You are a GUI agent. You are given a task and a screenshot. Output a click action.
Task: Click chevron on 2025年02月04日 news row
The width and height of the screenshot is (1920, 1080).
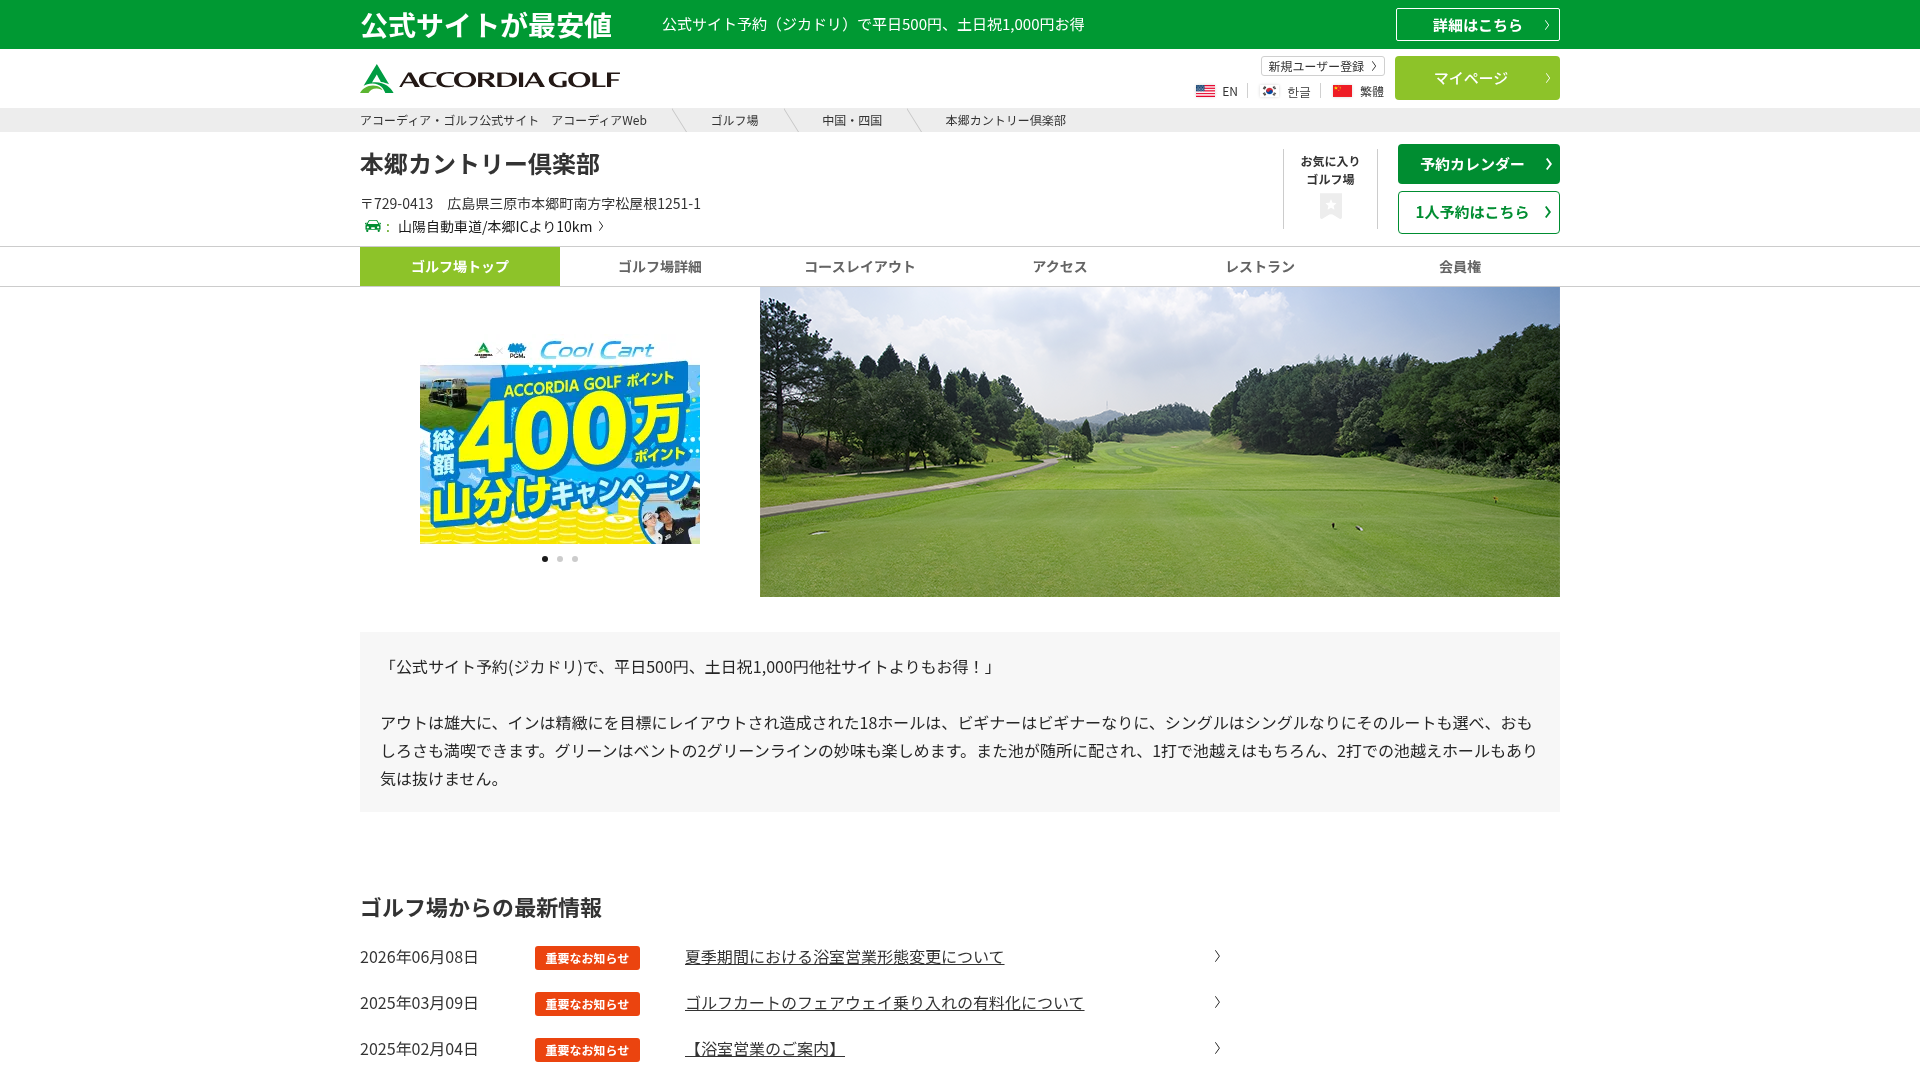[x=1217, y=1048]
